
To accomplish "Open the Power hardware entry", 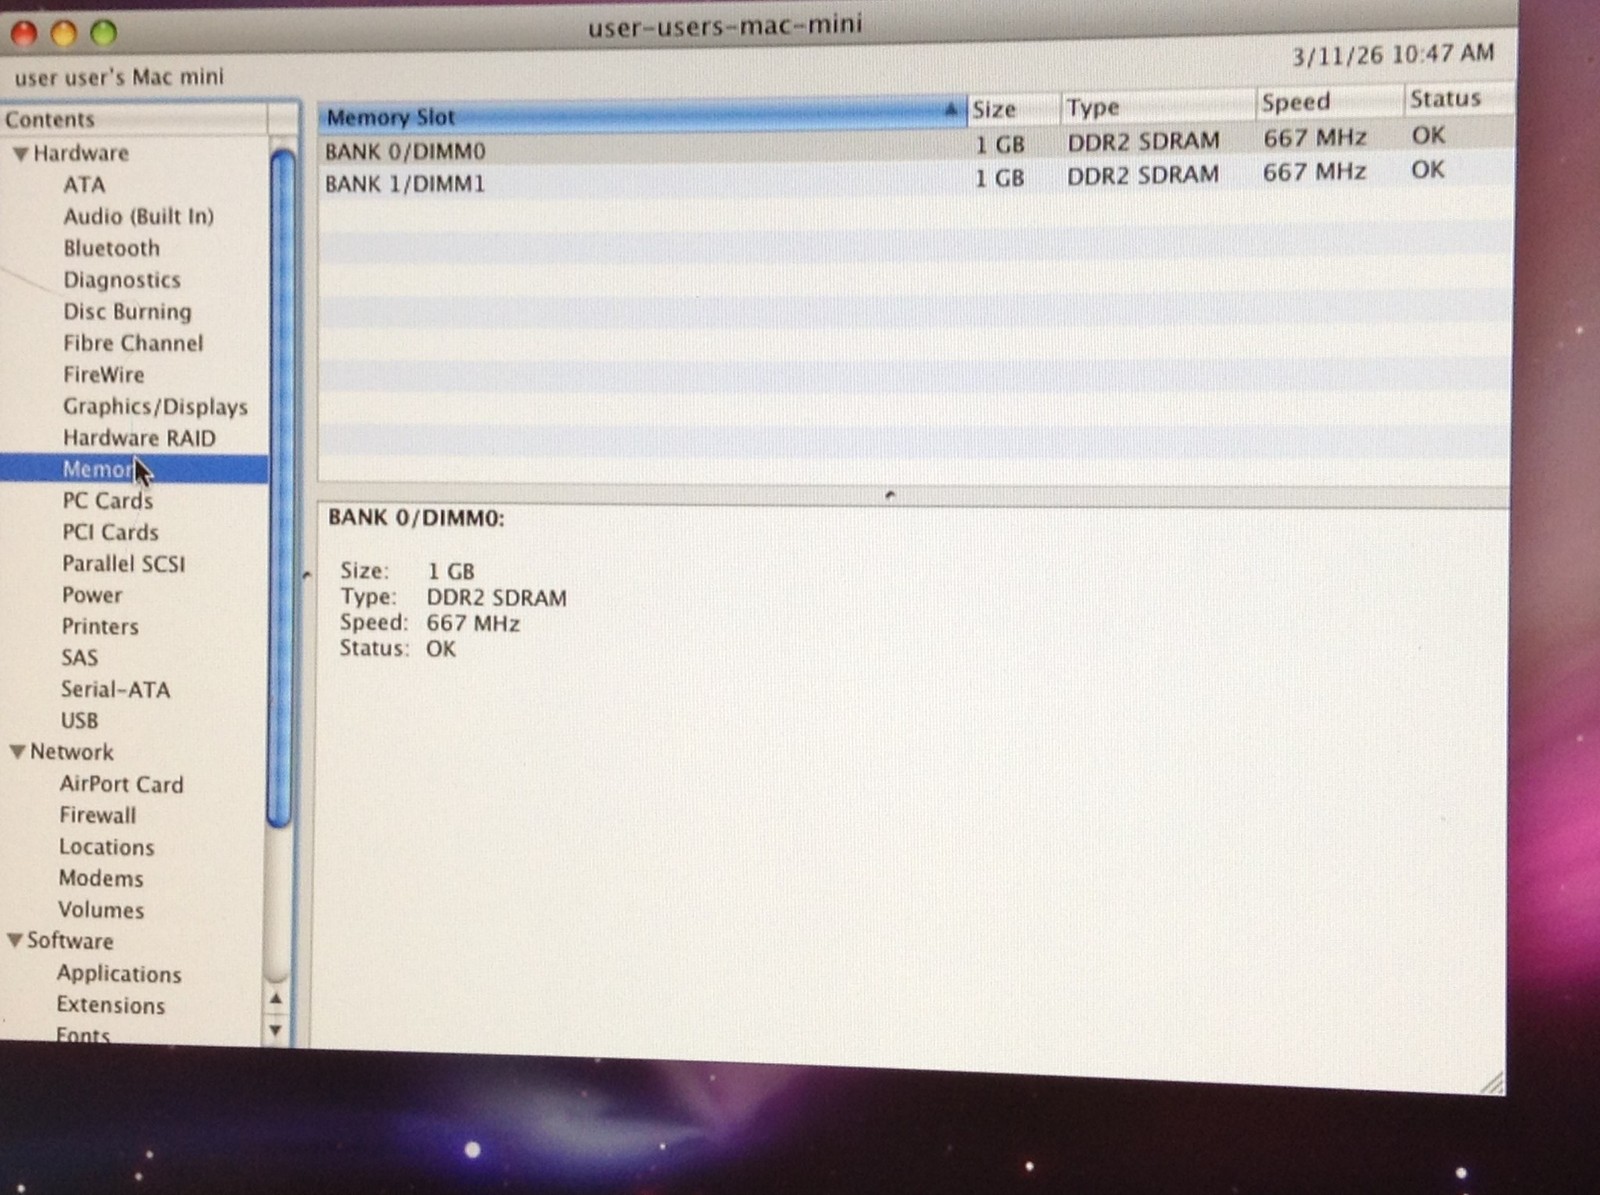I will pos(92,595).
